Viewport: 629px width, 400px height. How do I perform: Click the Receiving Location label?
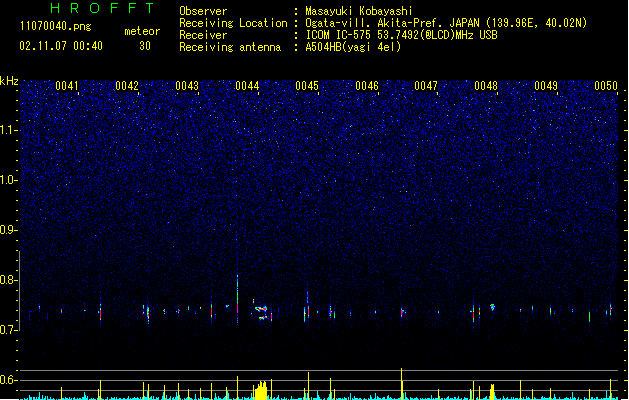(x=233, y=23)
